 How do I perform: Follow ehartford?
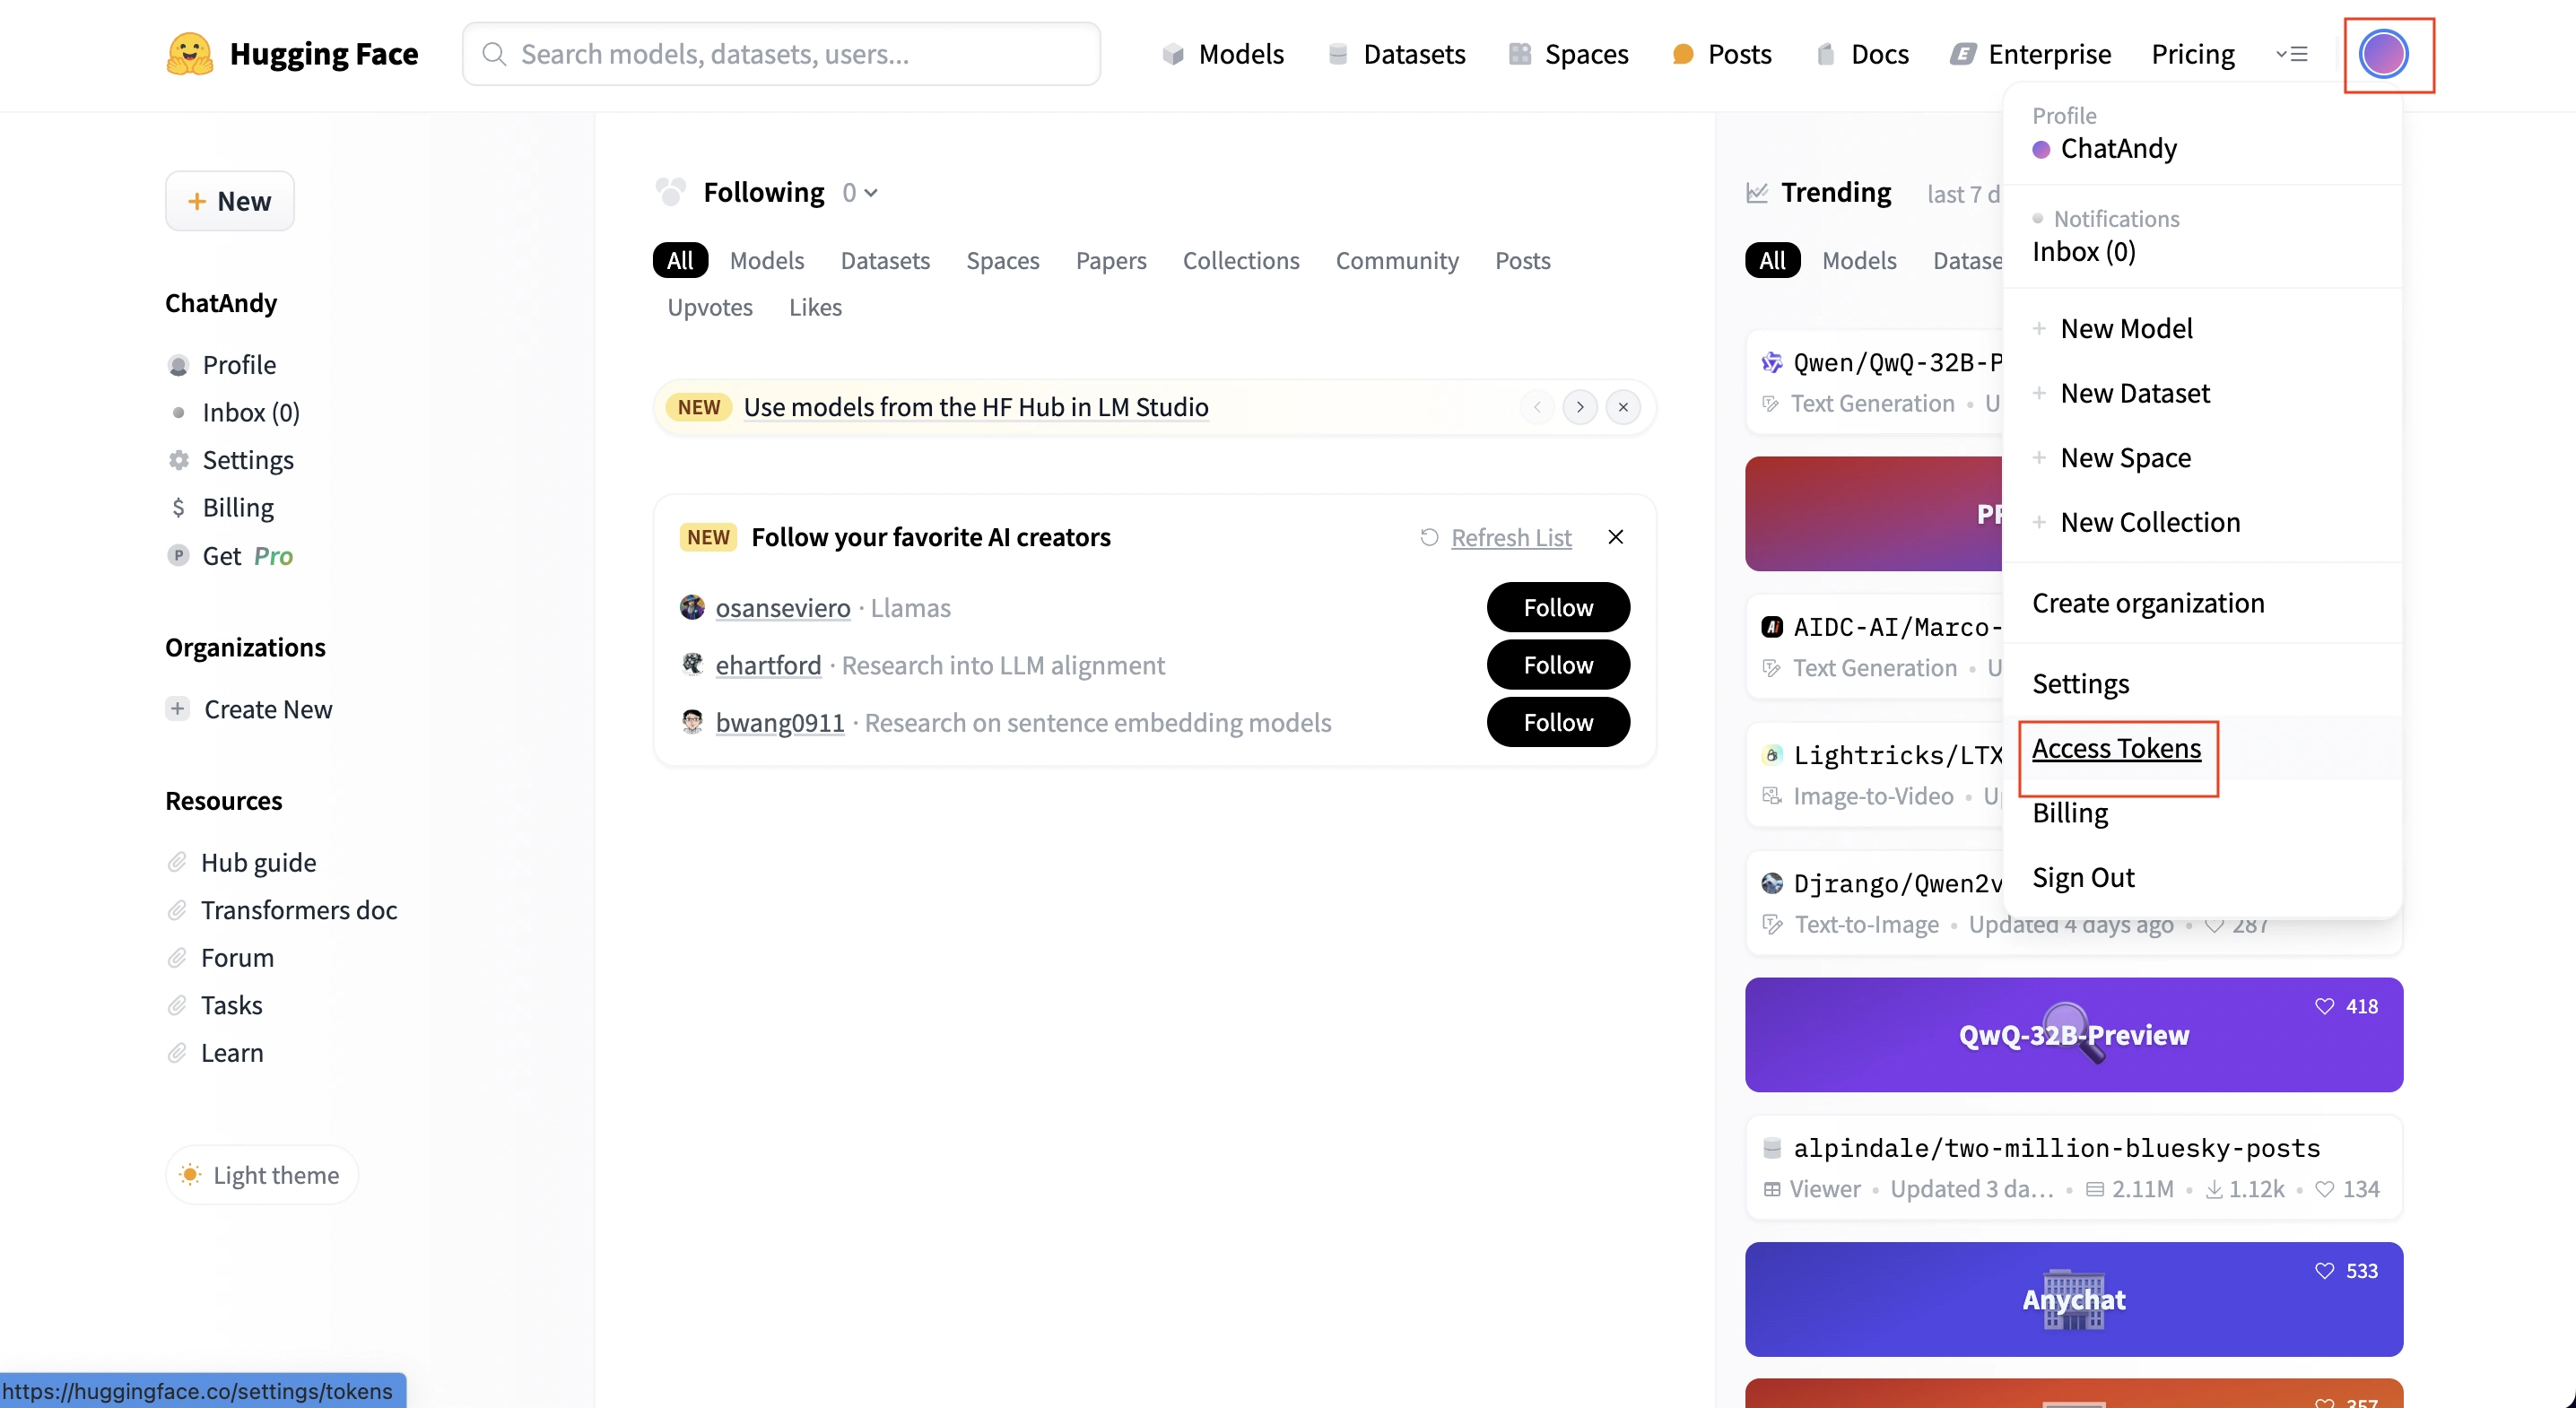(x=1558, y=665)
